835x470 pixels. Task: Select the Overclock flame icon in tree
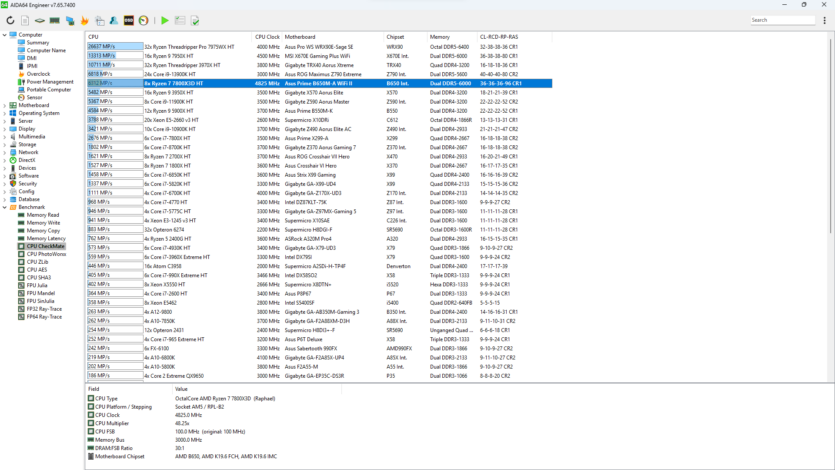coord(21,74)
